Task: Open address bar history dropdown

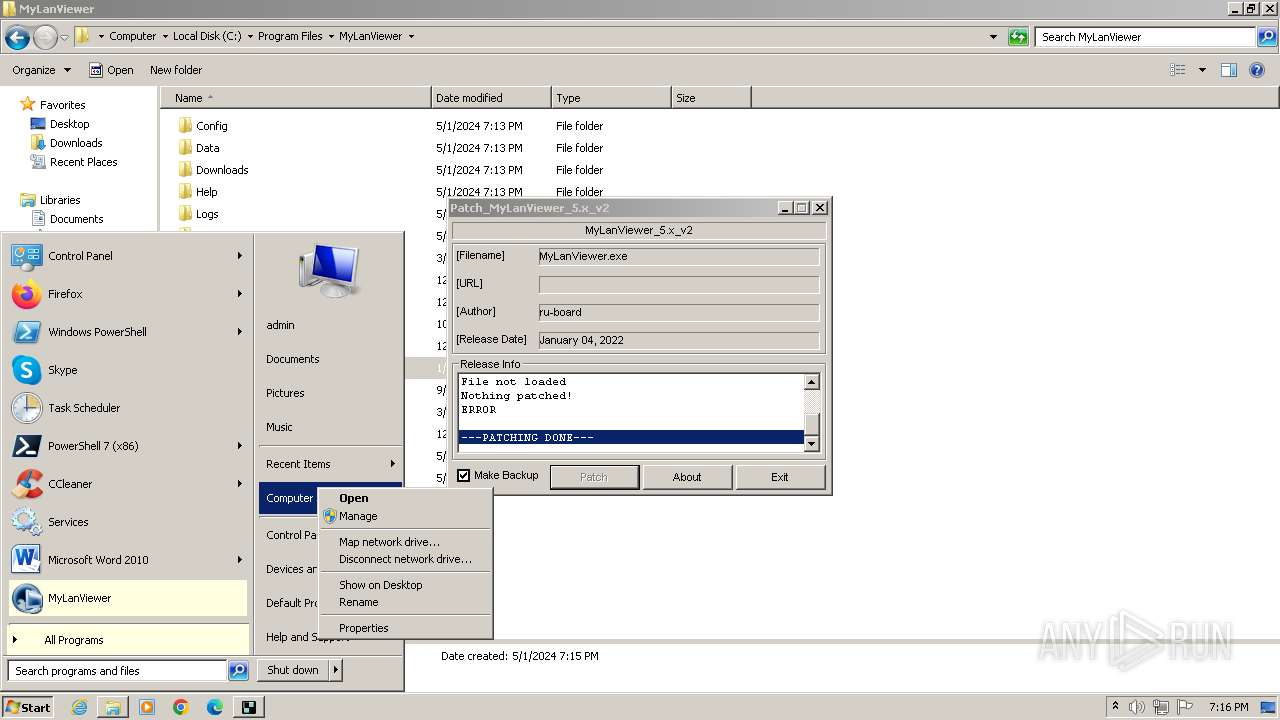Action: 993,37
